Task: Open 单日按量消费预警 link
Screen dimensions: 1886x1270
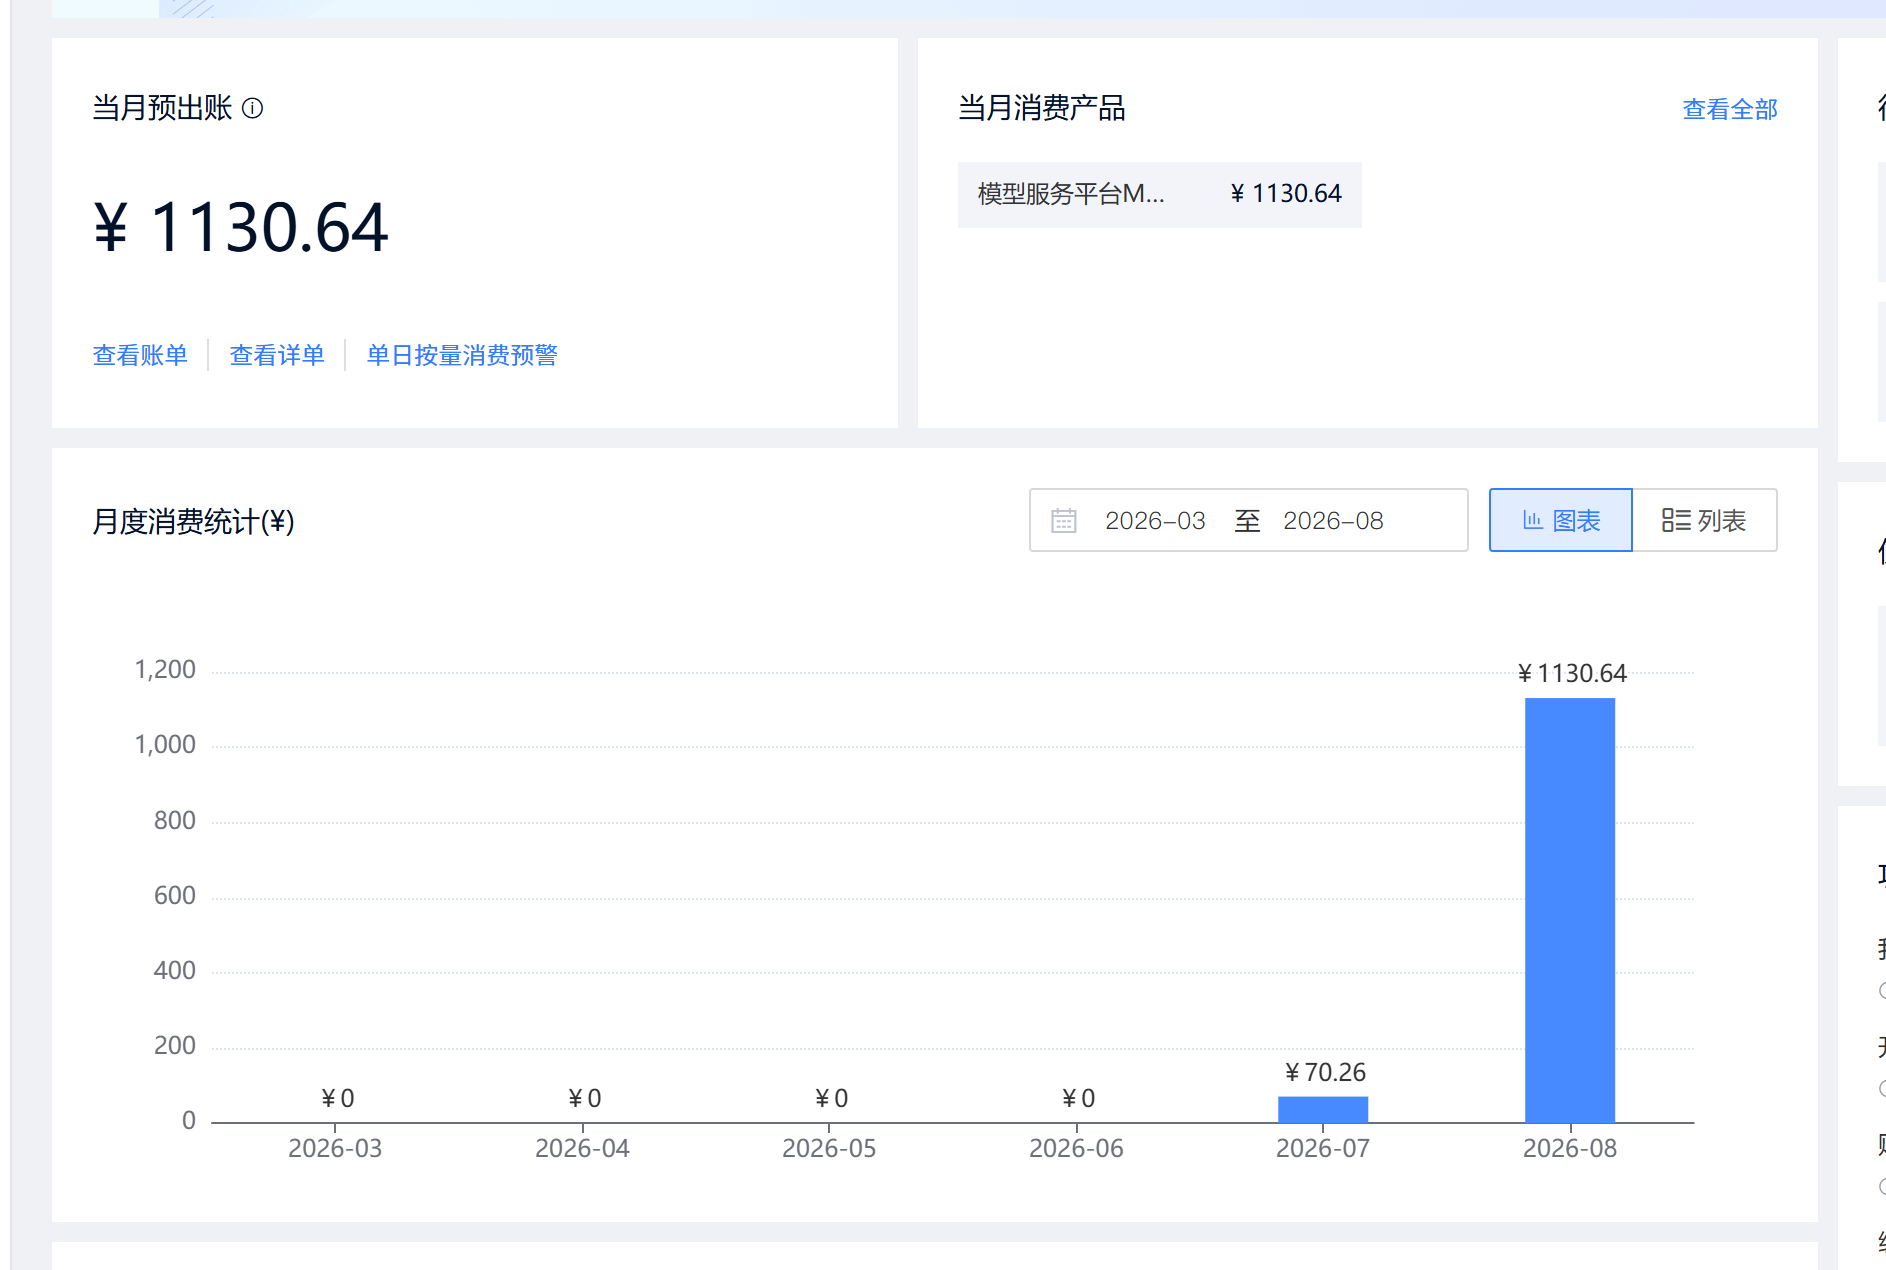Action: (462, 355)
